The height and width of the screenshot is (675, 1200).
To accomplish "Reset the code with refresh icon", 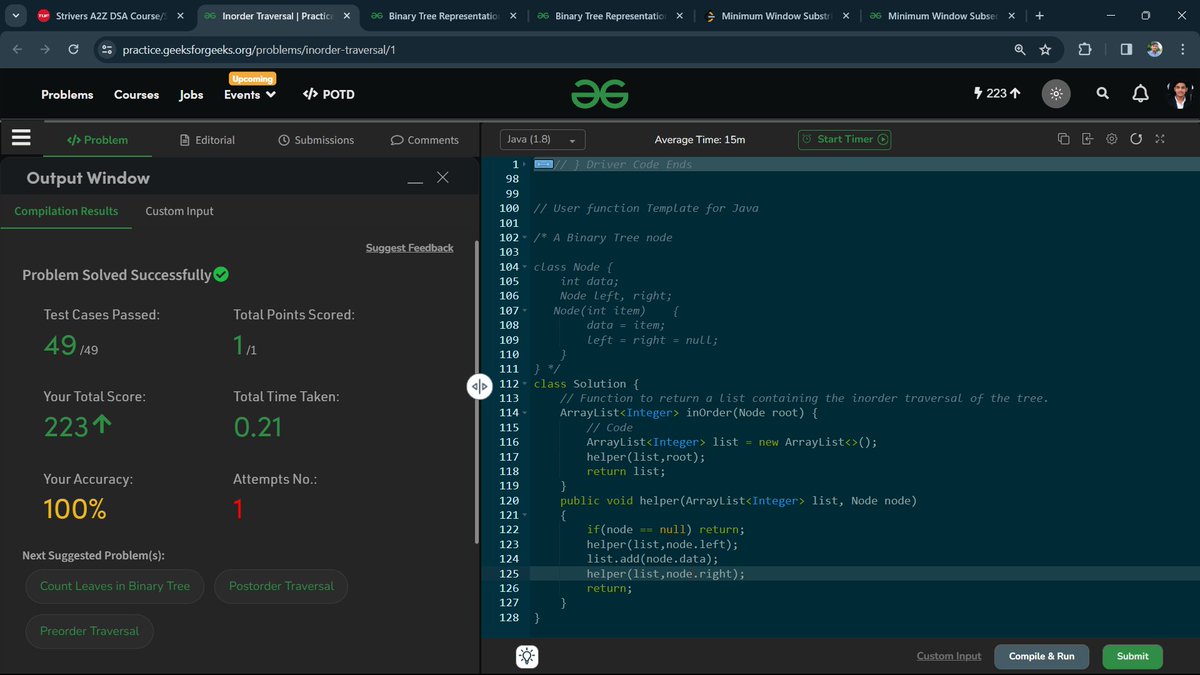I will pyautogui.click(x=1136, y=139).
